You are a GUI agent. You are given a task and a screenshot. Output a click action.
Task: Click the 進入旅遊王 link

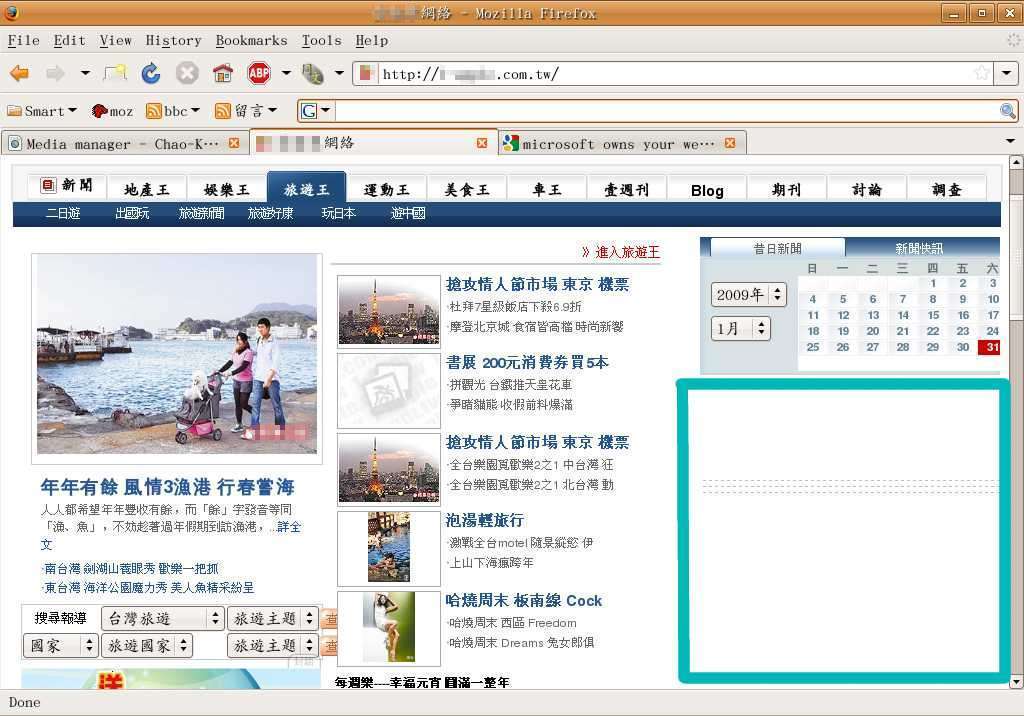coord(620,252)
